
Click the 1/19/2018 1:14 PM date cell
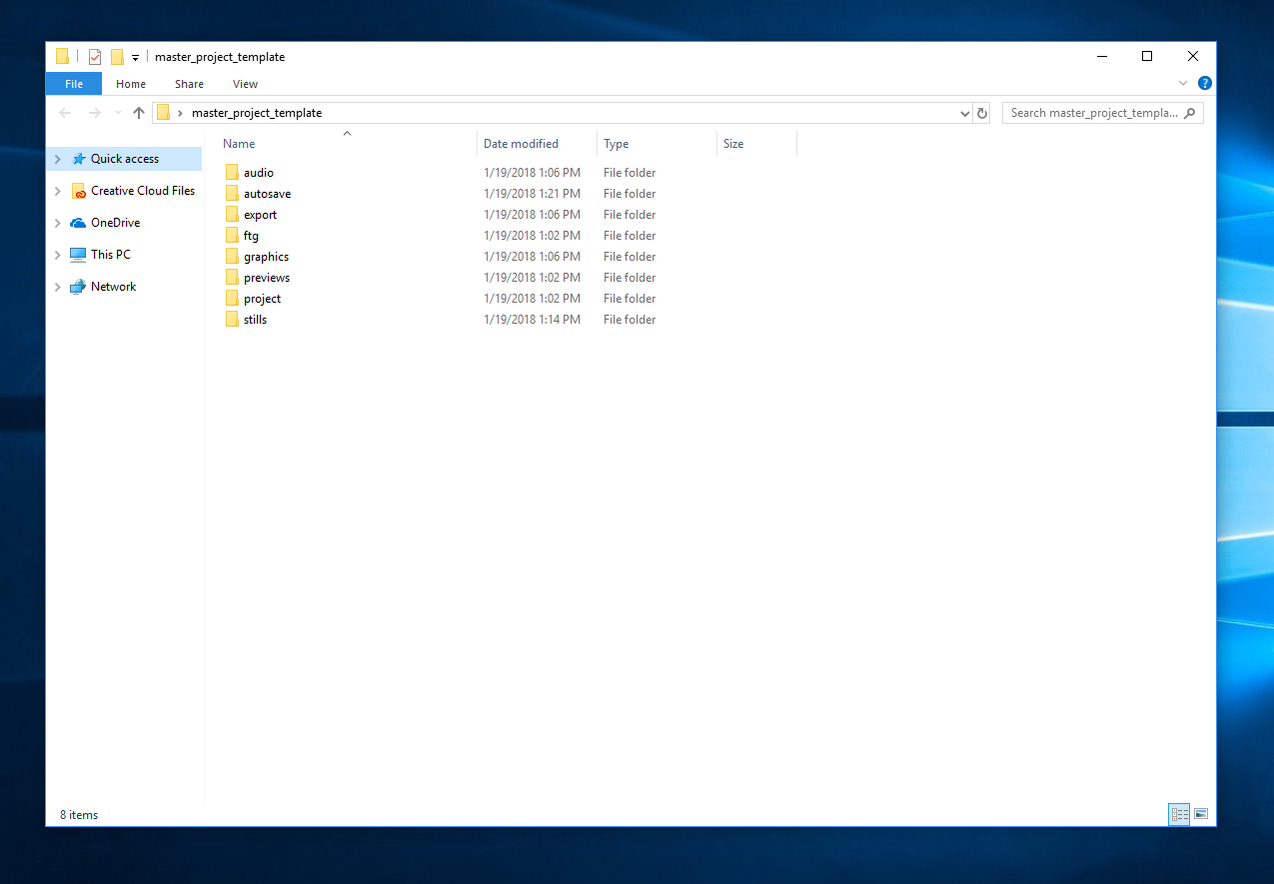click(532, 320)
